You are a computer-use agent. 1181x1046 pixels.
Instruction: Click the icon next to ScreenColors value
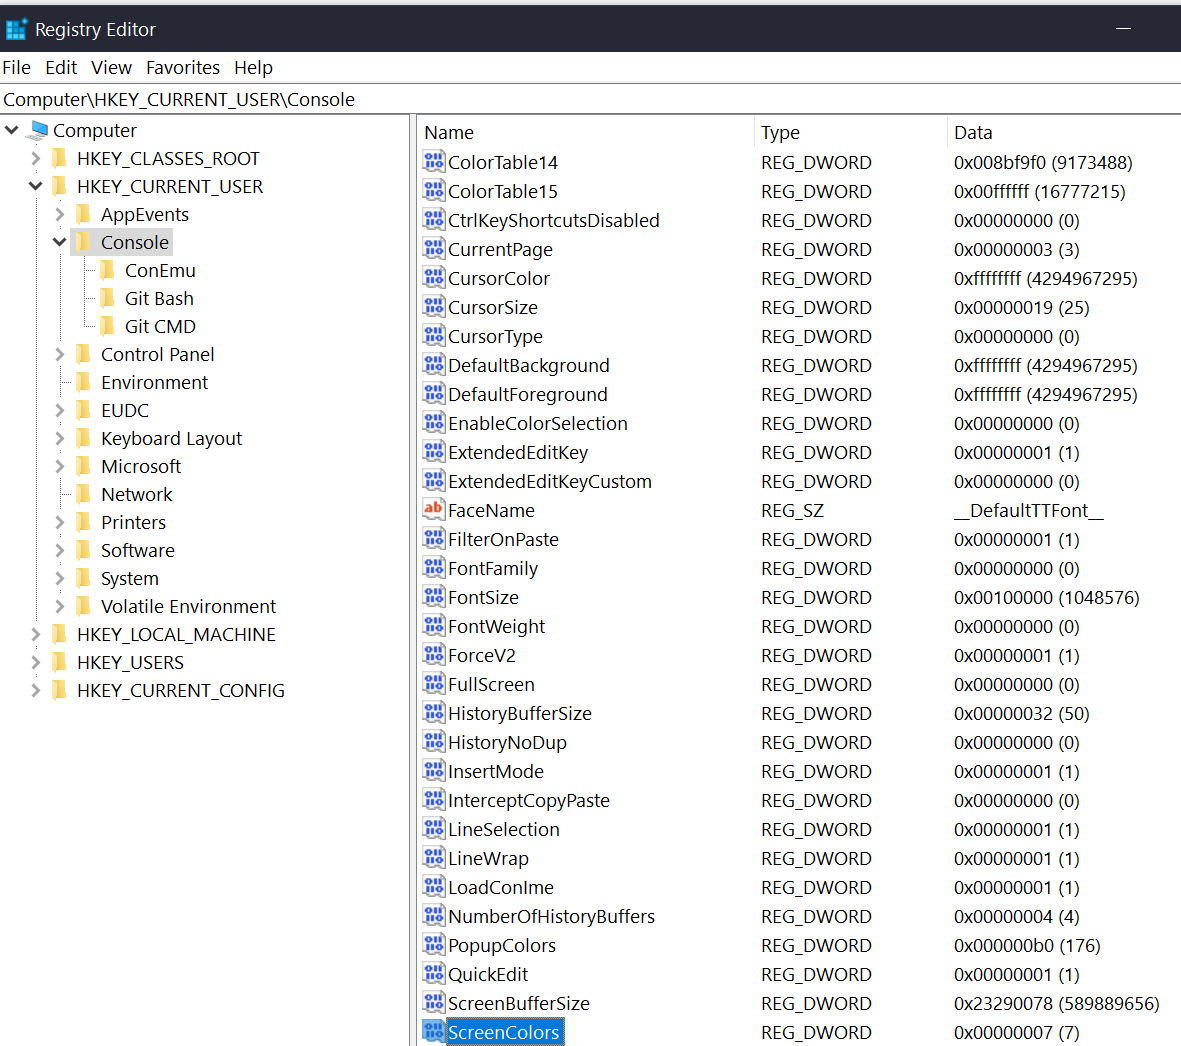pyautogui.click(x=433, y=1032)
